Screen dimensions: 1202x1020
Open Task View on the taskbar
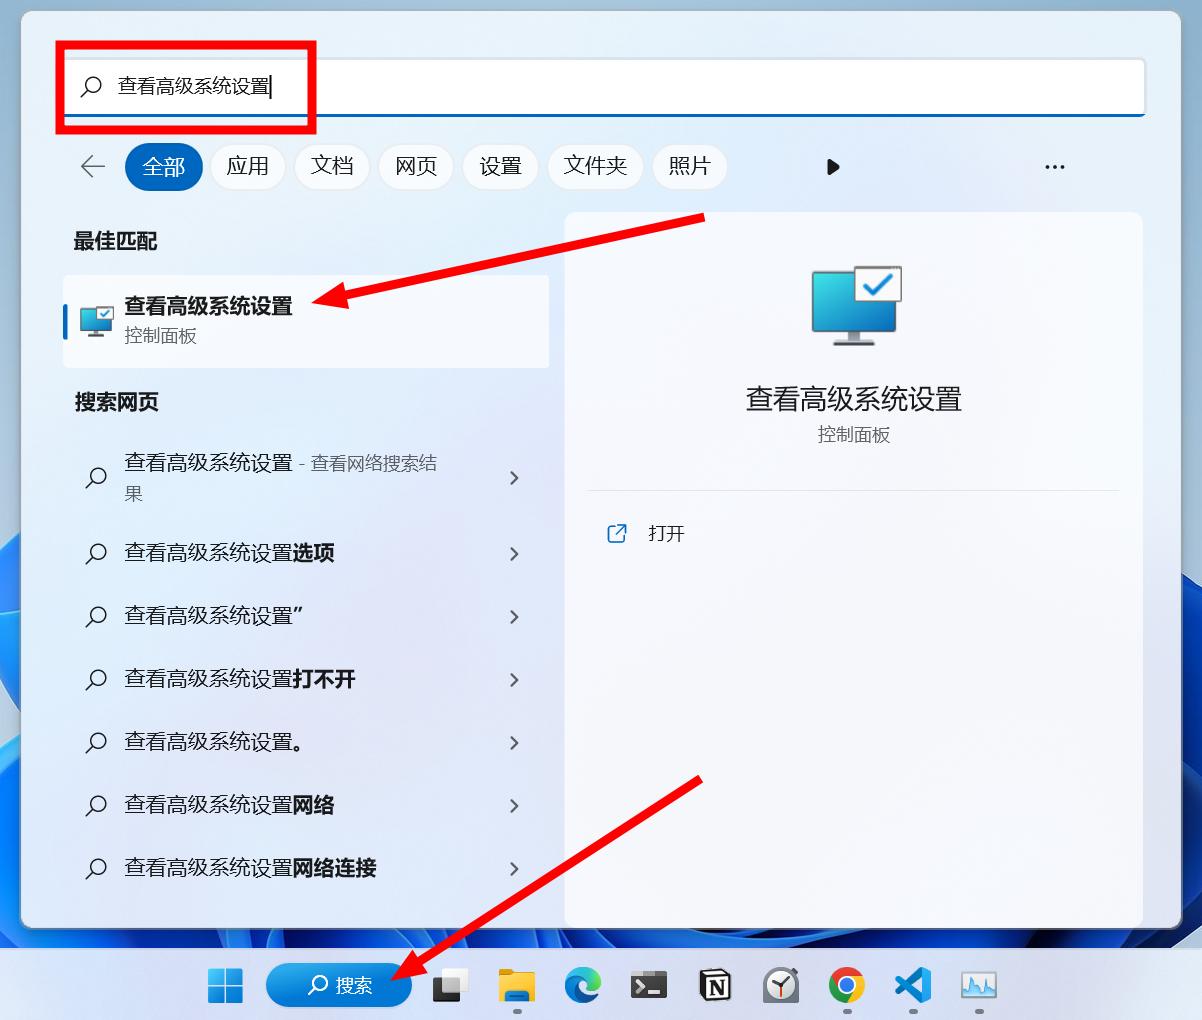[450, 986]
